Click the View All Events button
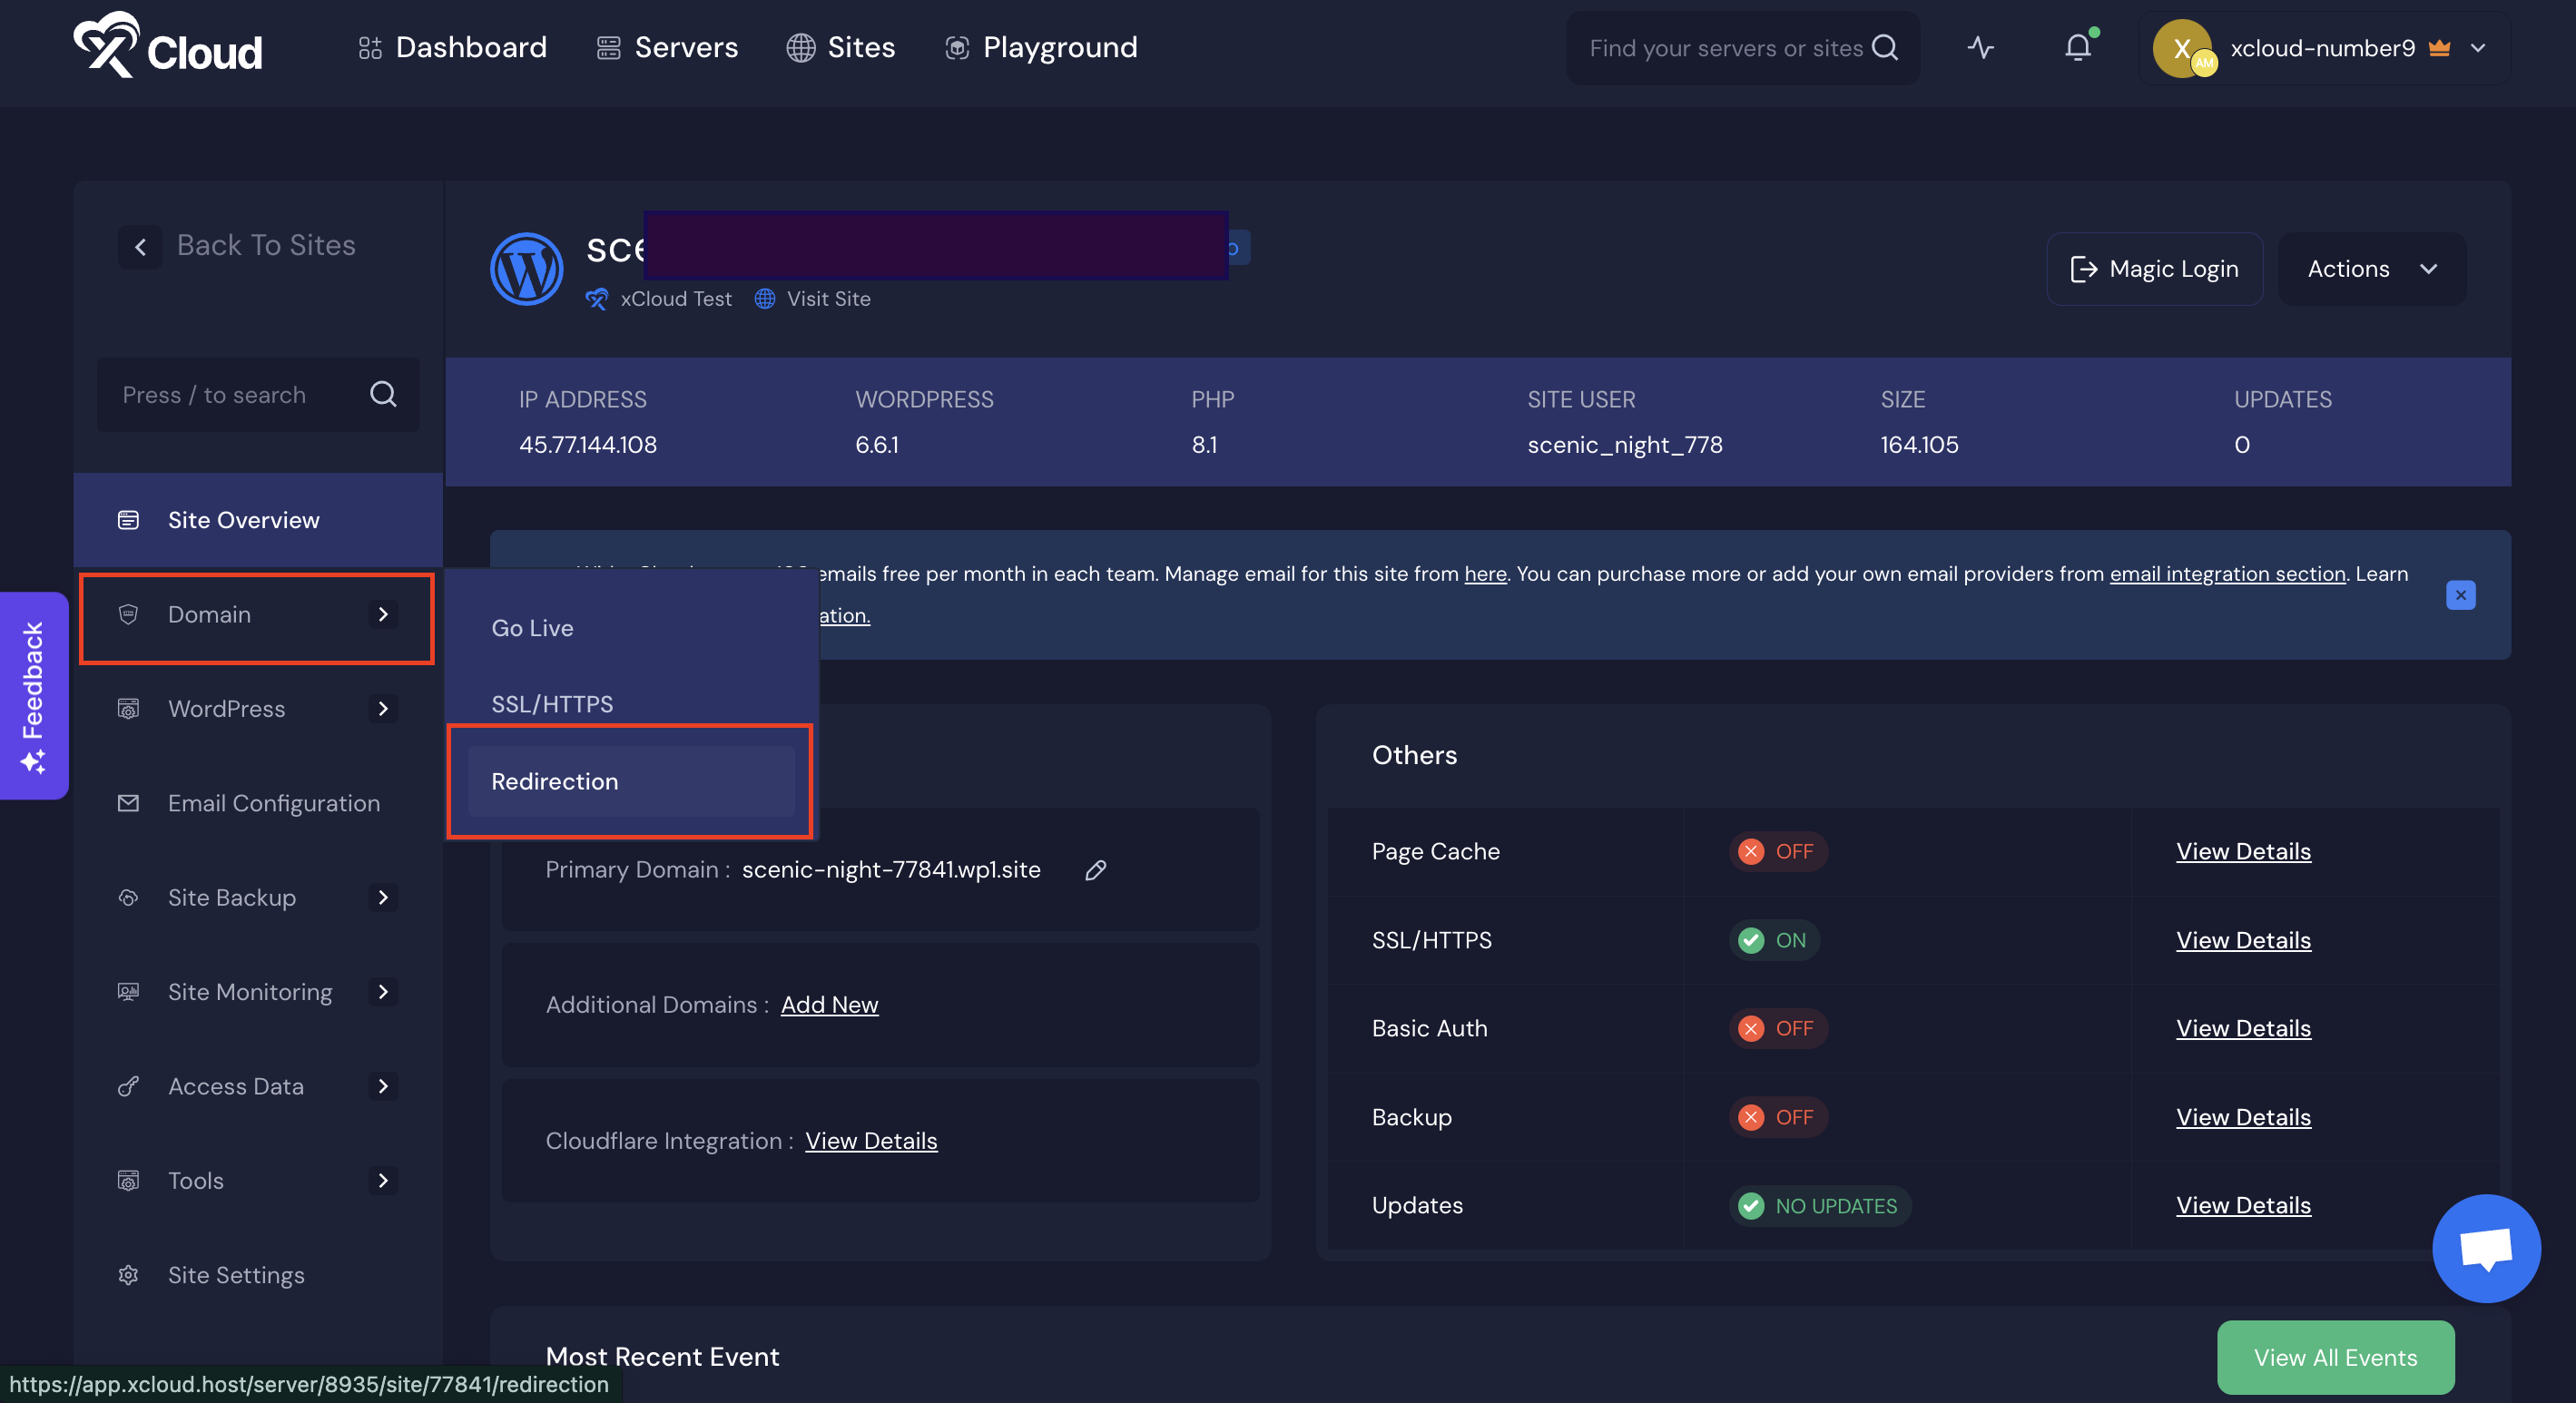The image size is (2576, 1403). coord(2335,1357)
